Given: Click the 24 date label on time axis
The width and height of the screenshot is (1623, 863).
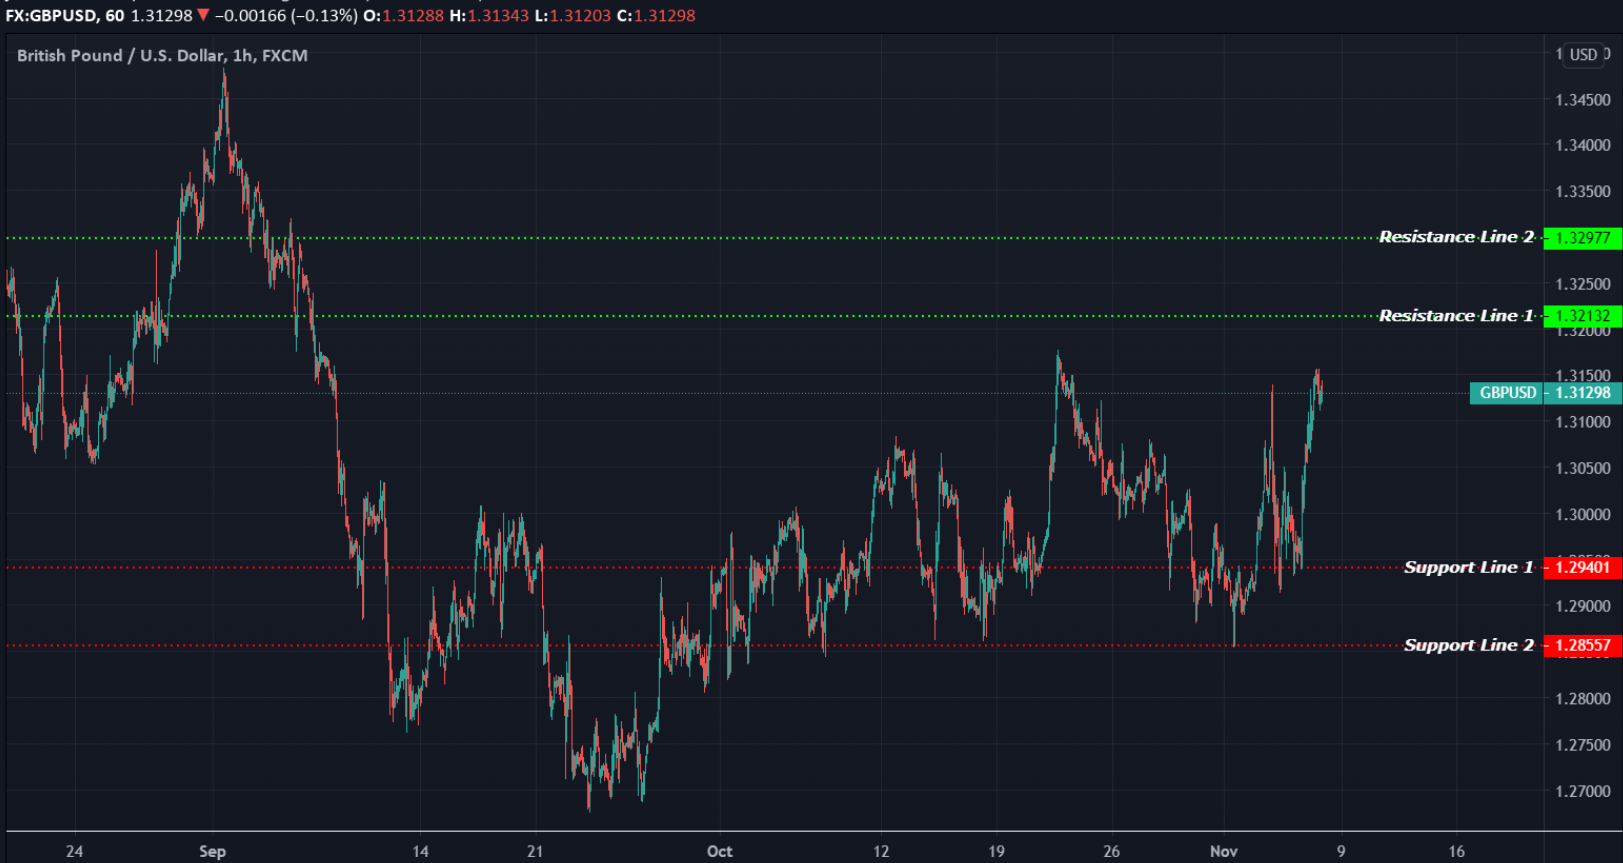Looking at the screenshot, I should point(74,852).
